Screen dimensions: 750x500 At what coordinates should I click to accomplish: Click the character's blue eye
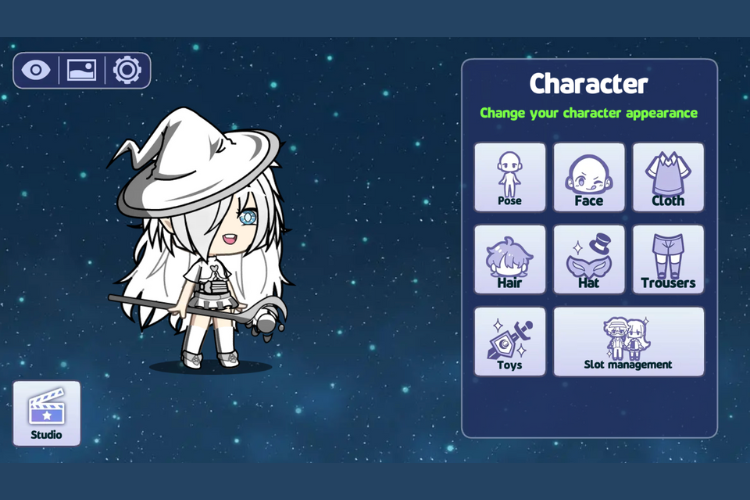[248, 218]
